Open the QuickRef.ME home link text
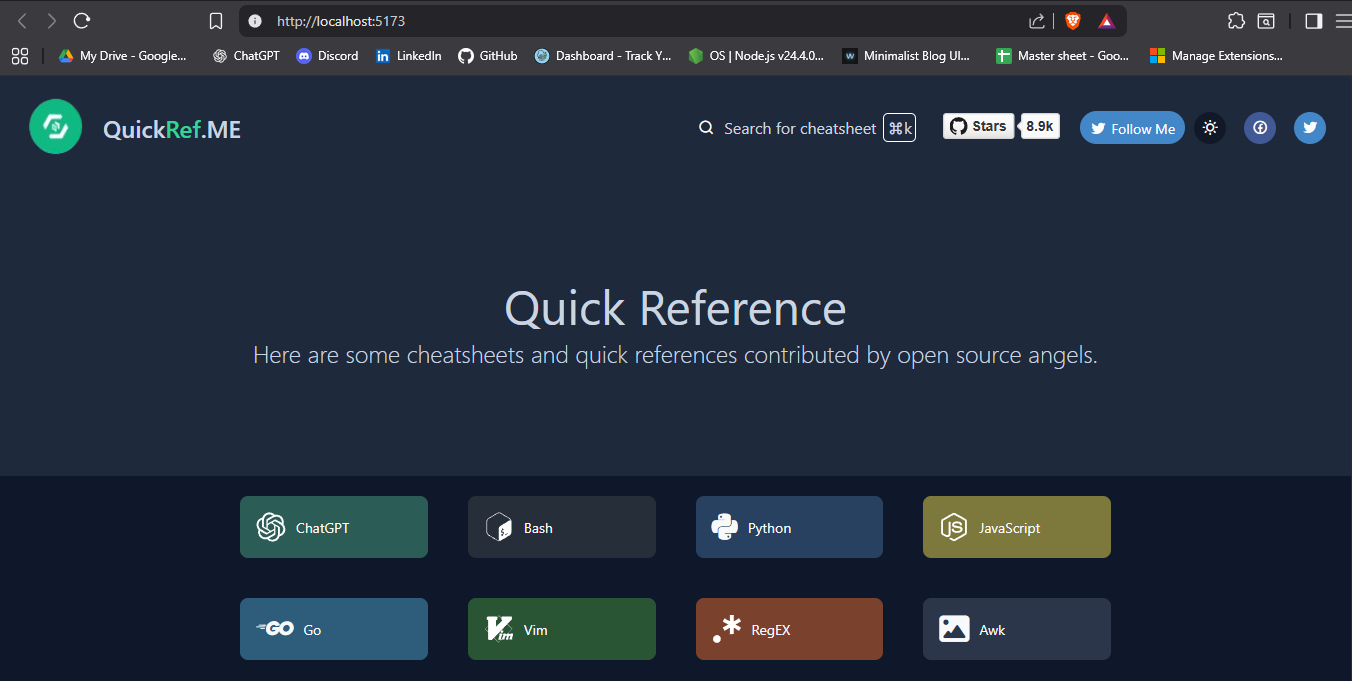Image resolution: width=1352 pixels, height=681 pixels. tap(172, 129)
